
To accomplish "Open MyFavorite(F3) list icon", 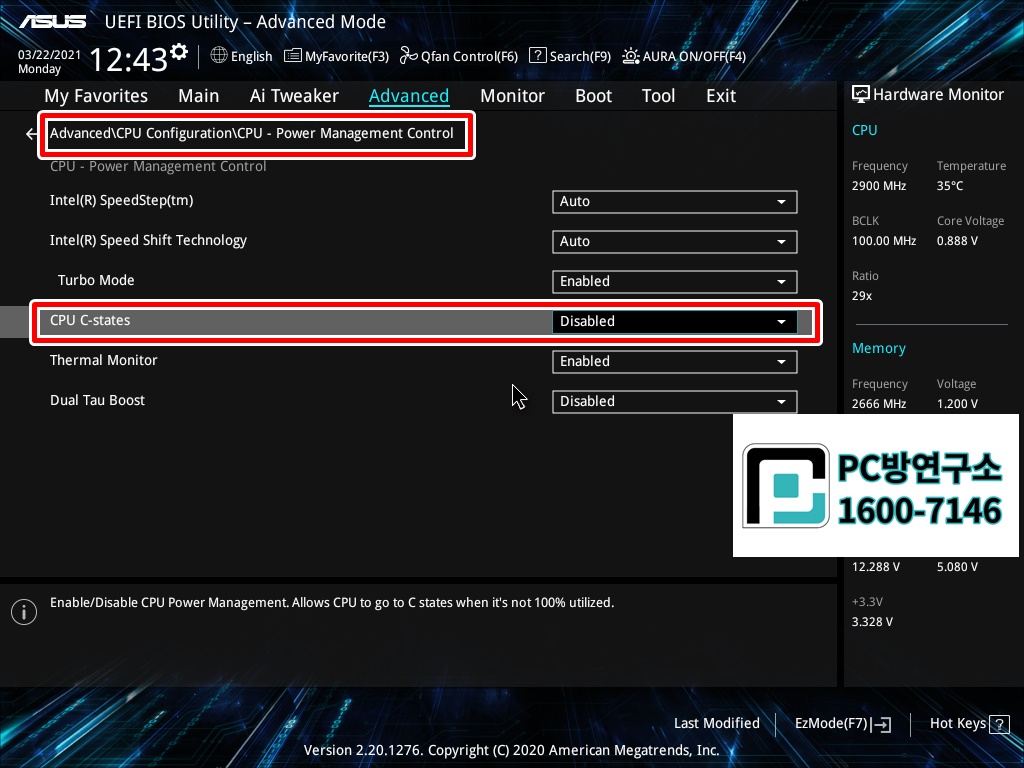I will [x=293, y=56].
